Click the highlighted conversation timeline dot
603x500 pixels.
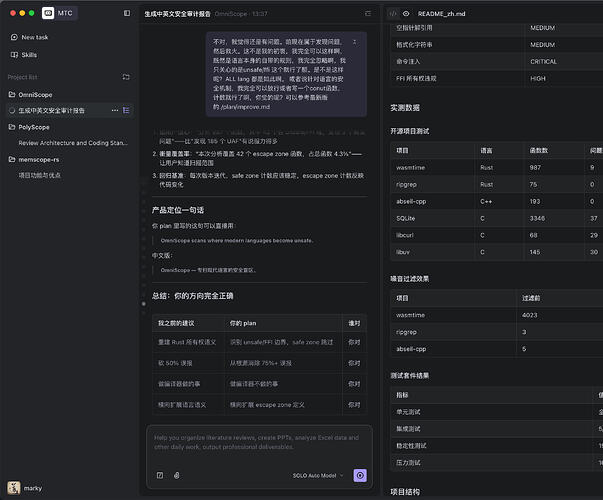pos(144,304)
